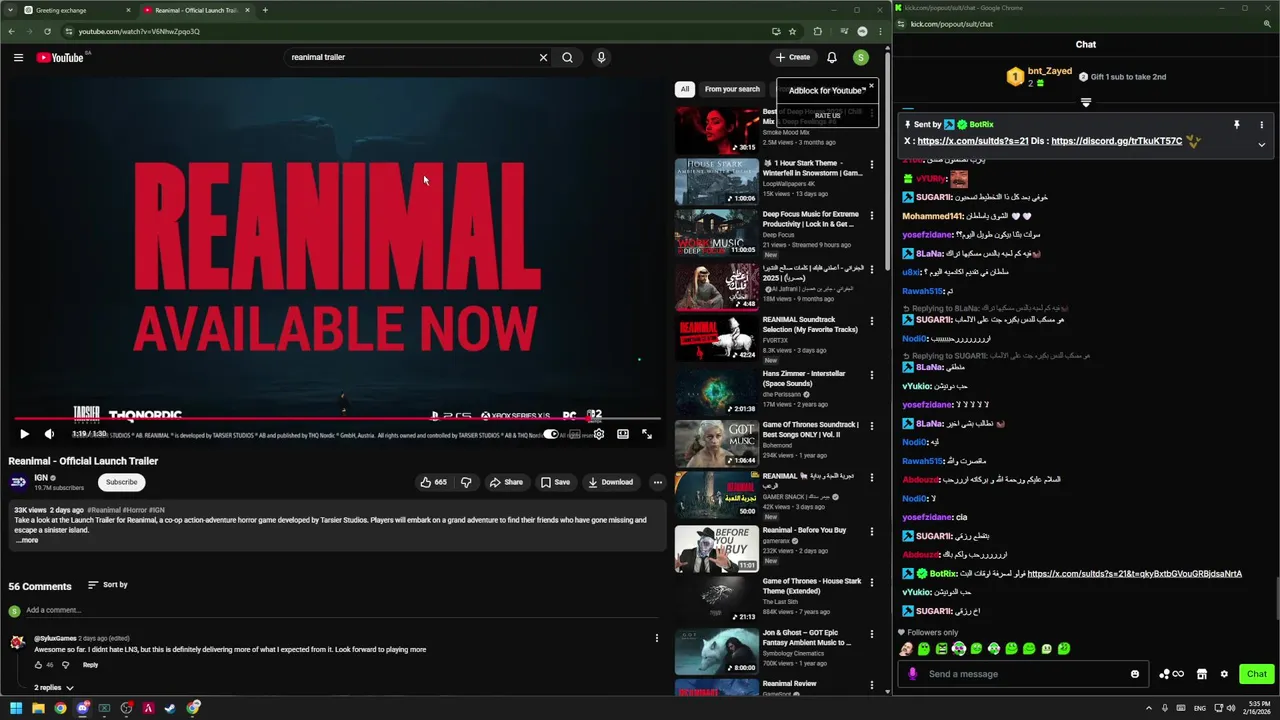
Task: Open the 'Reanimal - Before You Buy' thumbnail
Action: tap(717, 548)
